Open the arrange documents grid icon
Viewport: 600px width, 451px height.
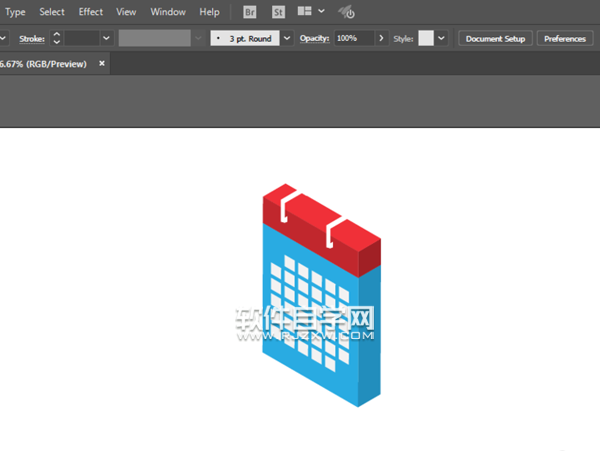[x=305, y=12]
